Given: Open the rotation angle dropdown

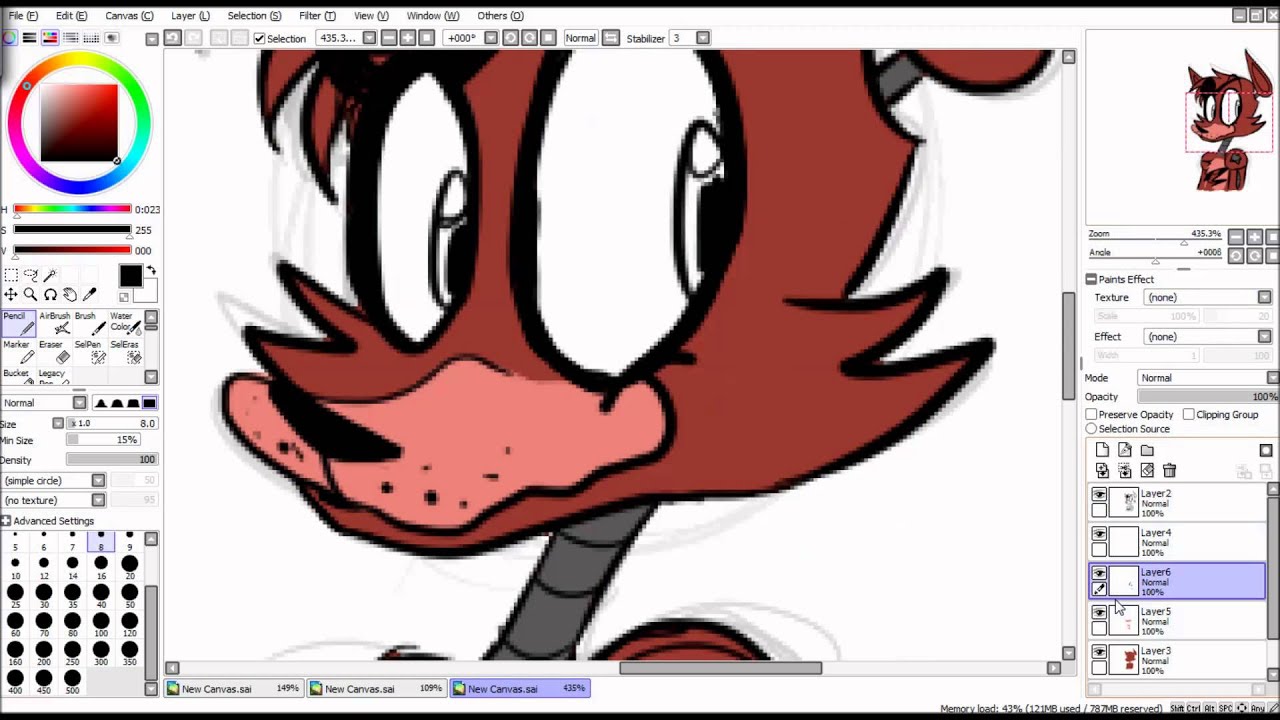Looking at the screenshot, I should tap(490, 38).
